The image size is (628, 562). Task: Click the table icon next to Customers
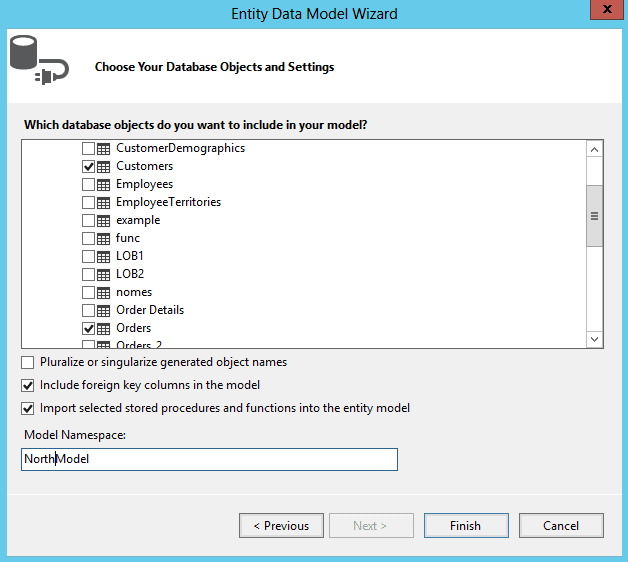click(x=104, y=166)
